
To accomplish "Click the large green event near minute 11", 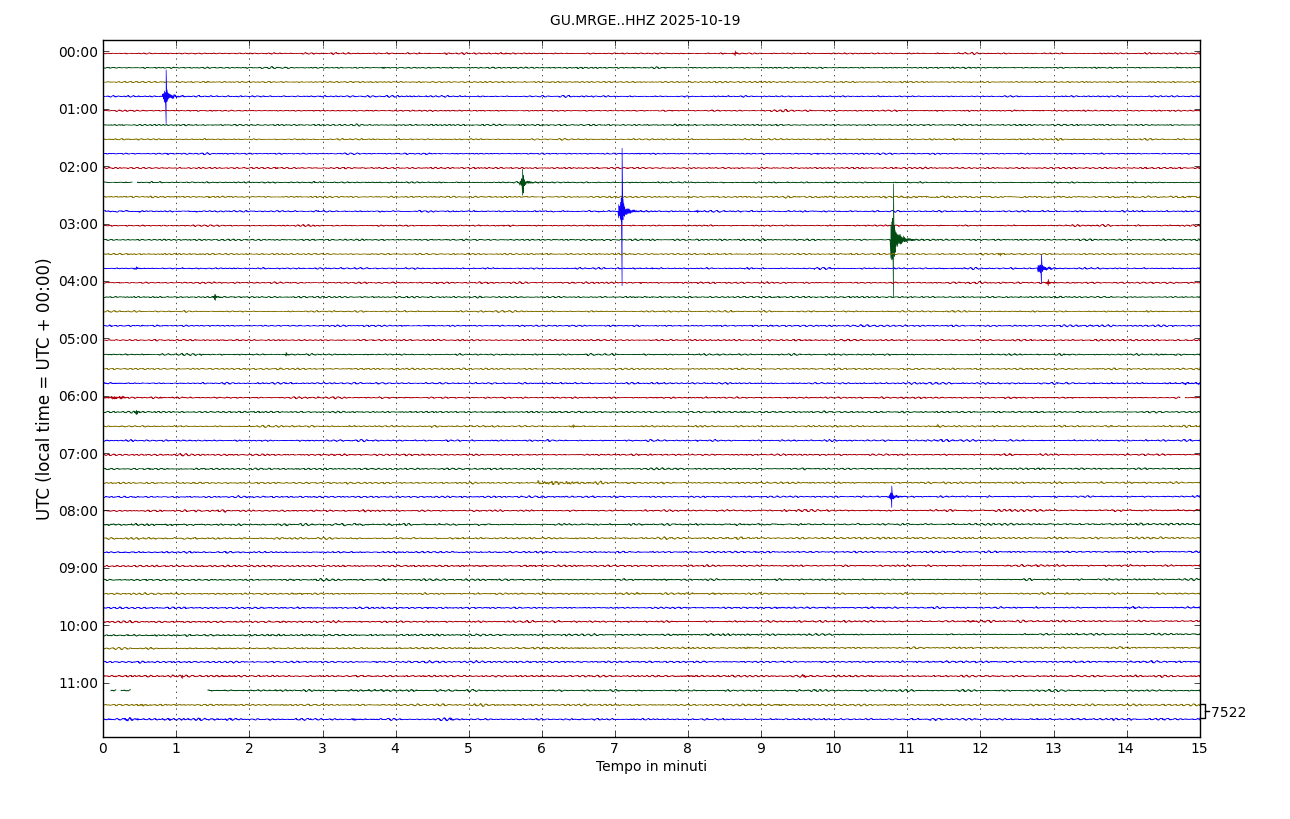I will pos(893,239).
